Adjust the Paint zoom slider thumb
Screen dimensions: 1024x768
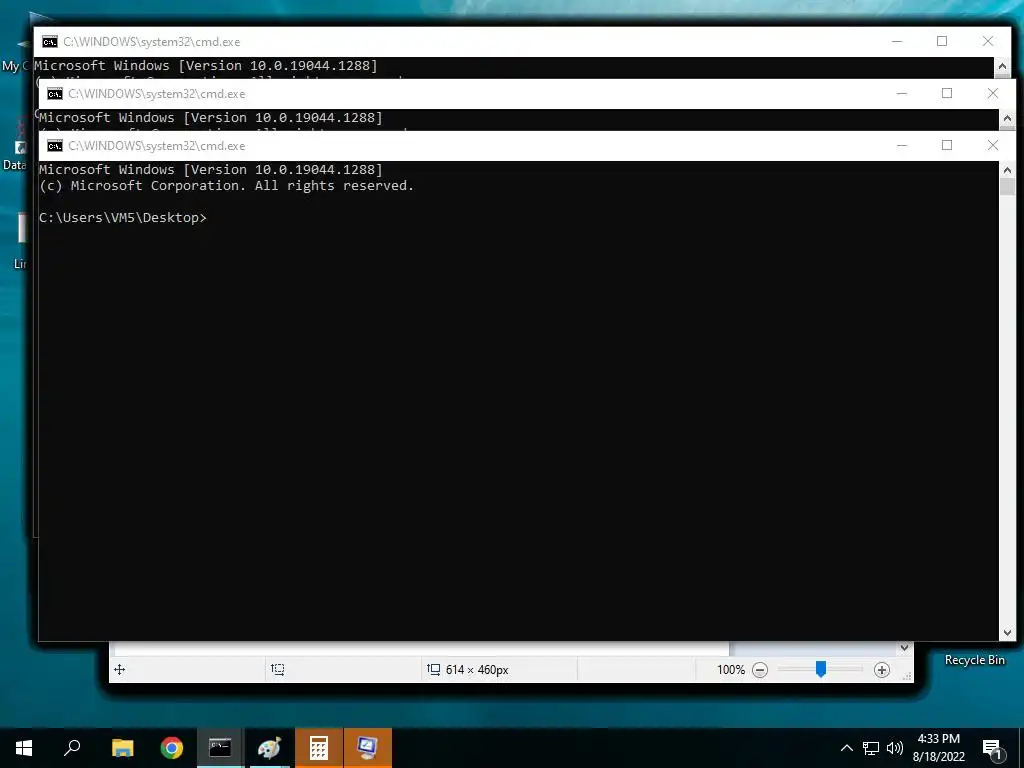(x=821, y=669)
